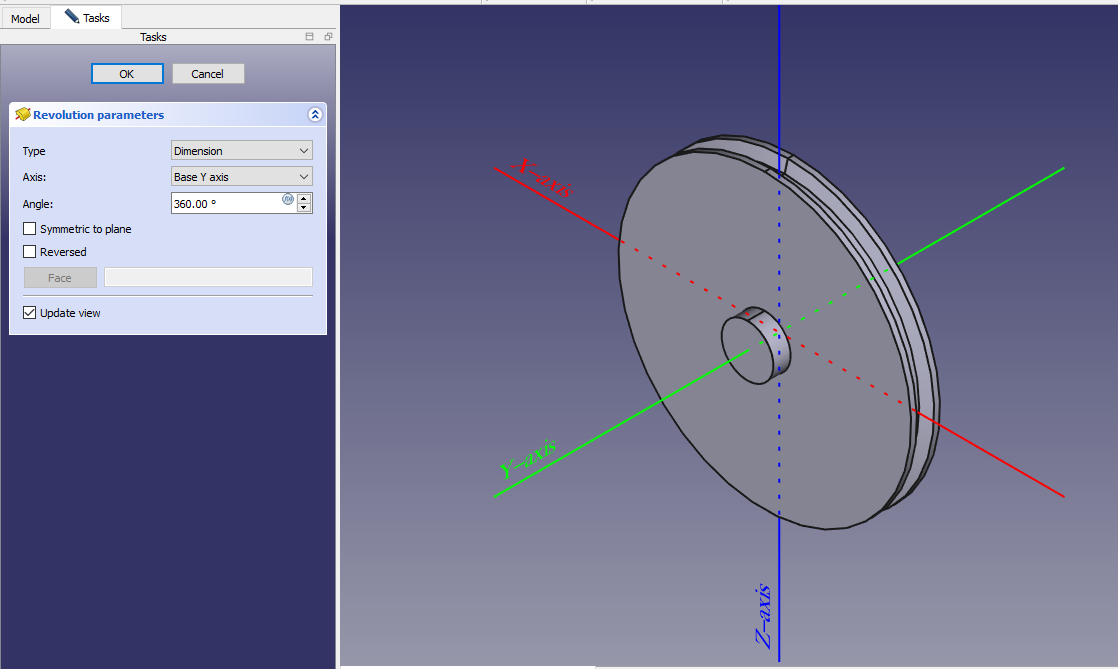
Task: Toggle the Reversed checkbox
Action: click(29, 252)
